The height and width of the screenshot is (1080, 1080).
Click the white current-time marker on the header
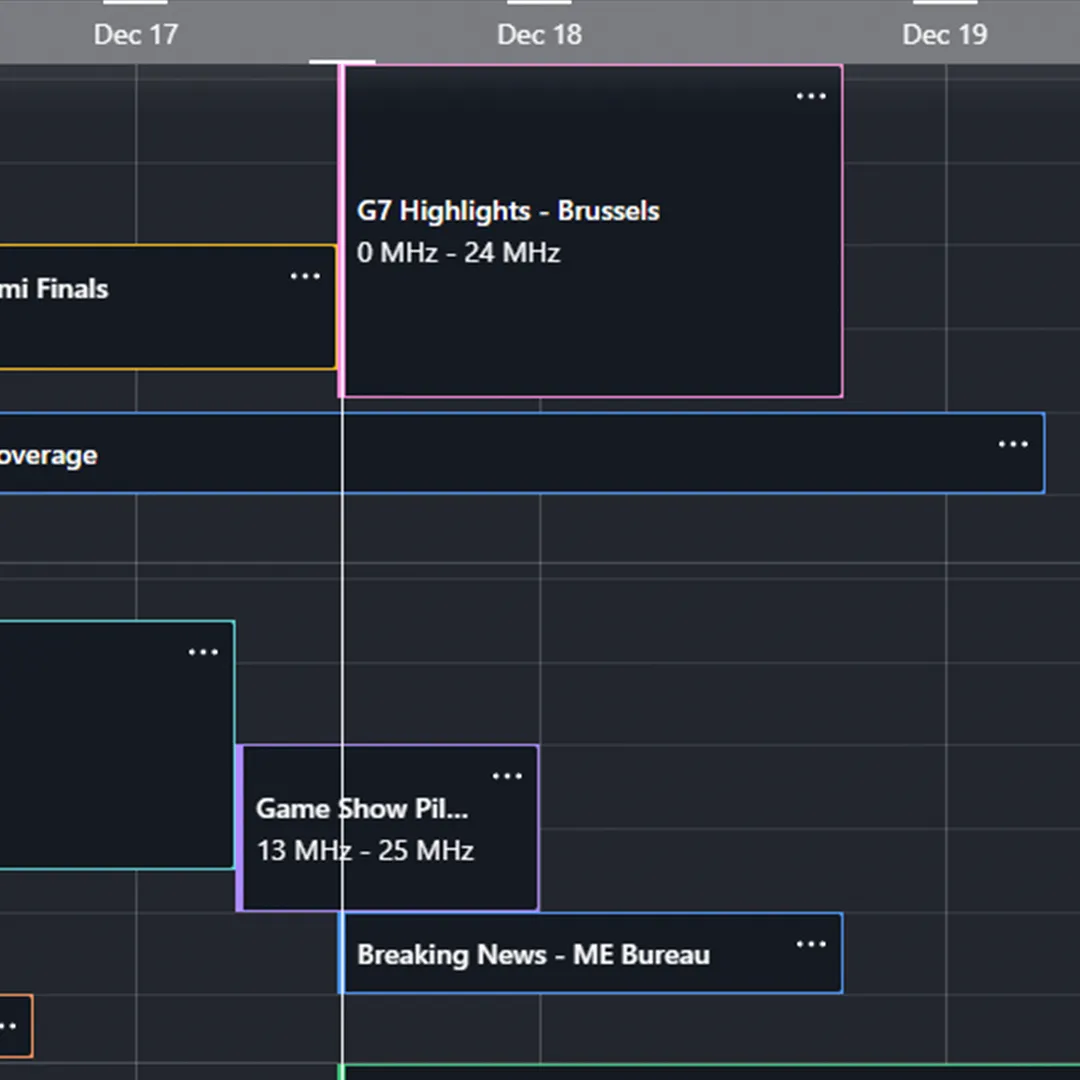click(342, 62)
